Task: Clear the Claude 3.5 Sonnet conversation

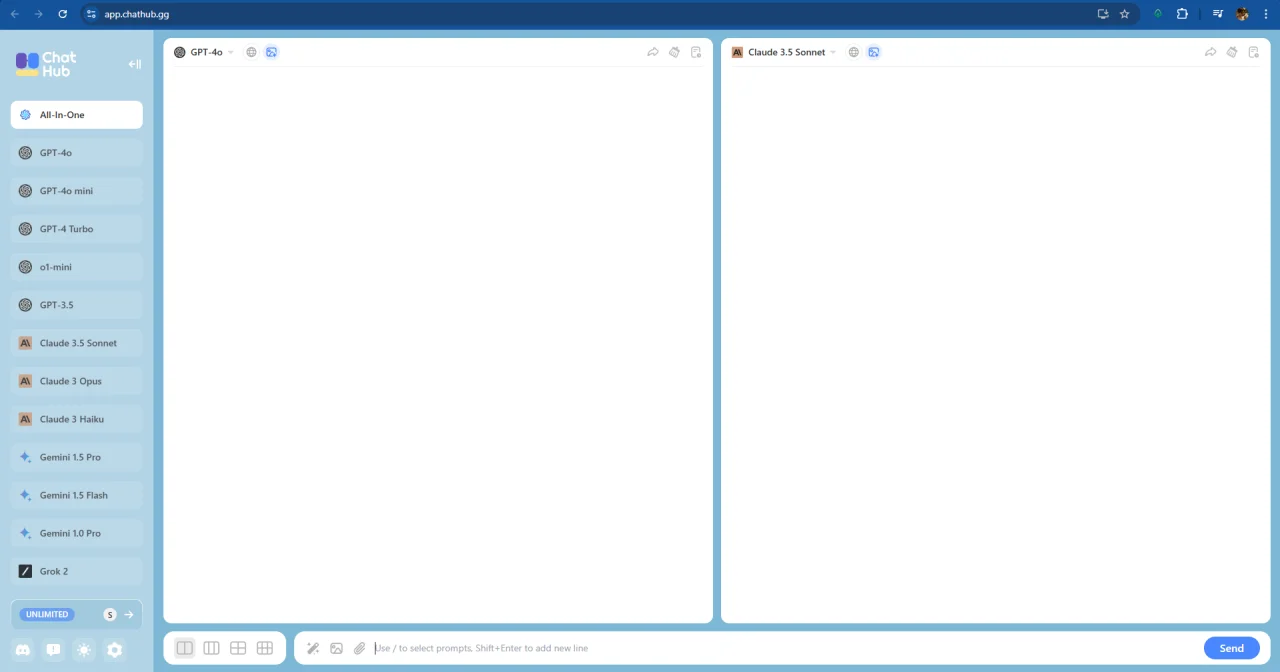Action: click(x=1233, y=52)
